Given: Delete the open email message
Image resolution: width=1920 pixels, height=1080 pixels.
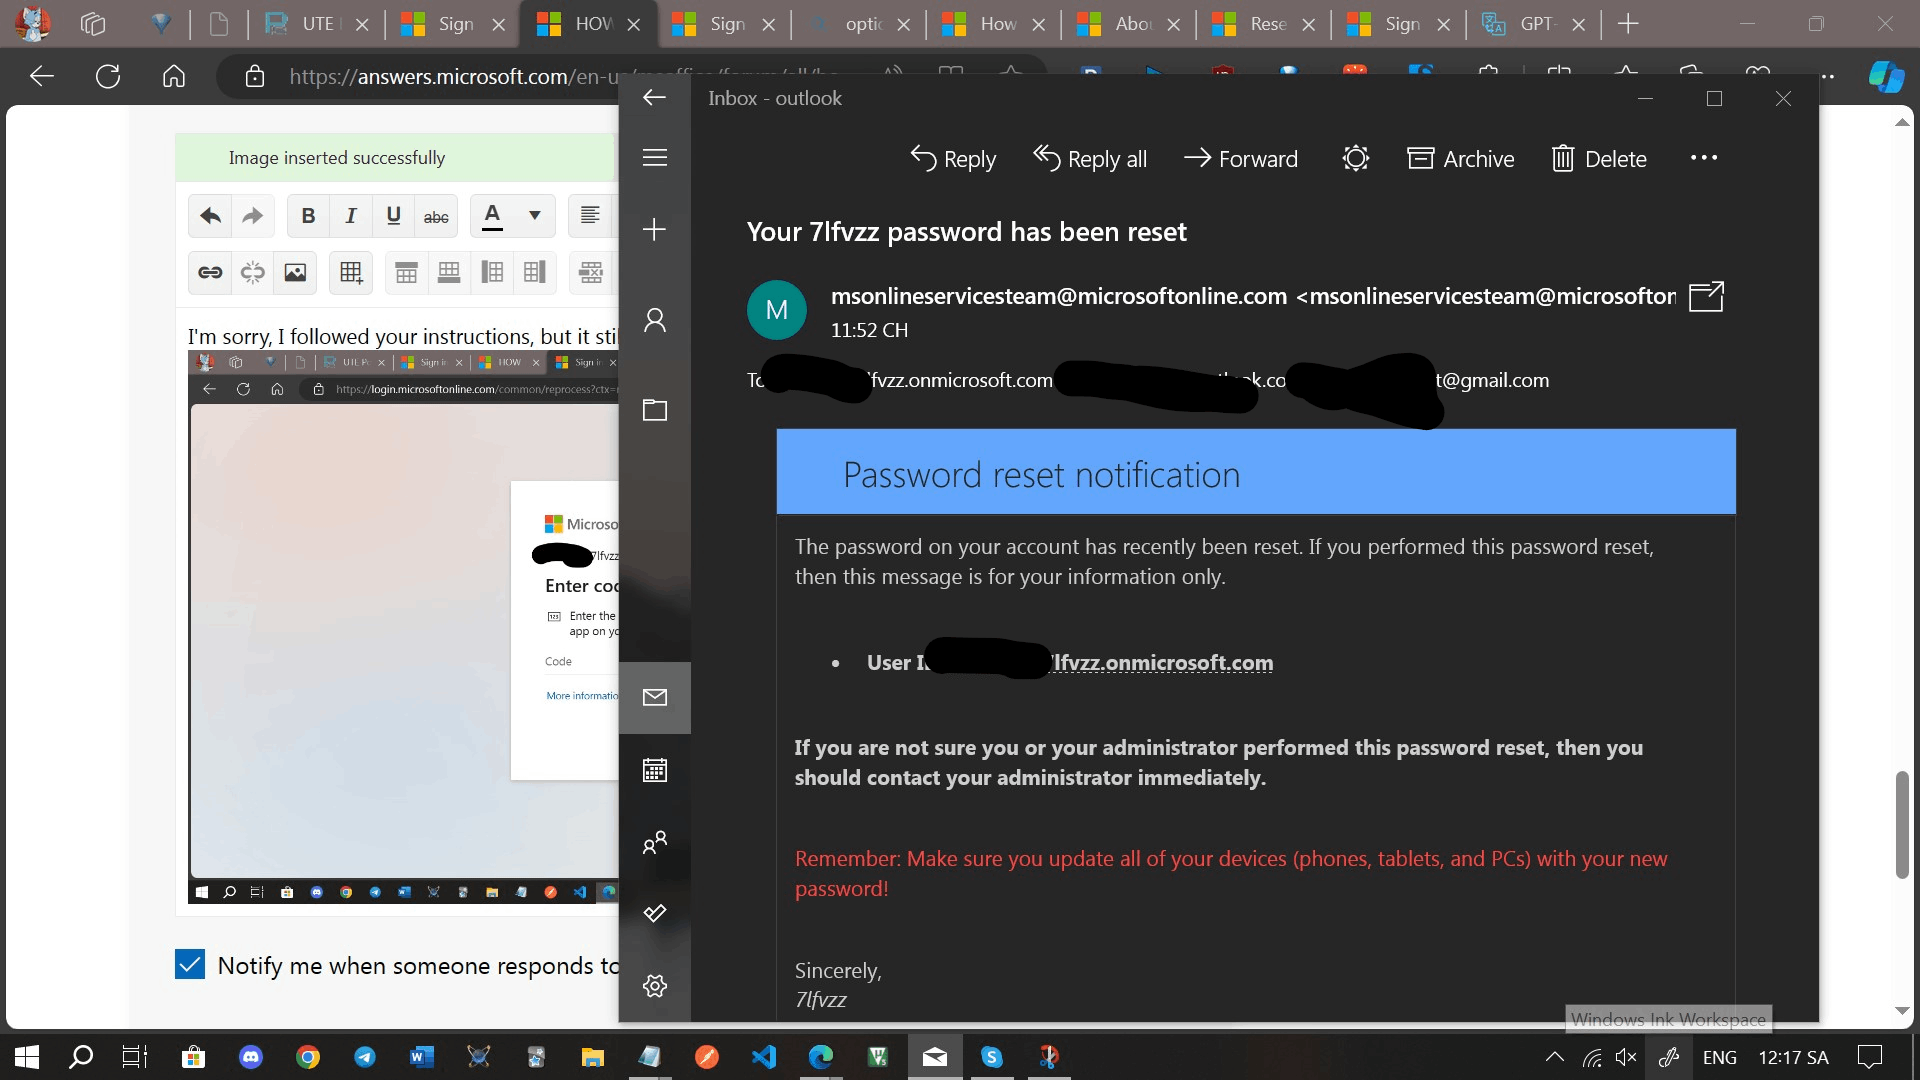Looking at the screenshot, I should 1599,159.
